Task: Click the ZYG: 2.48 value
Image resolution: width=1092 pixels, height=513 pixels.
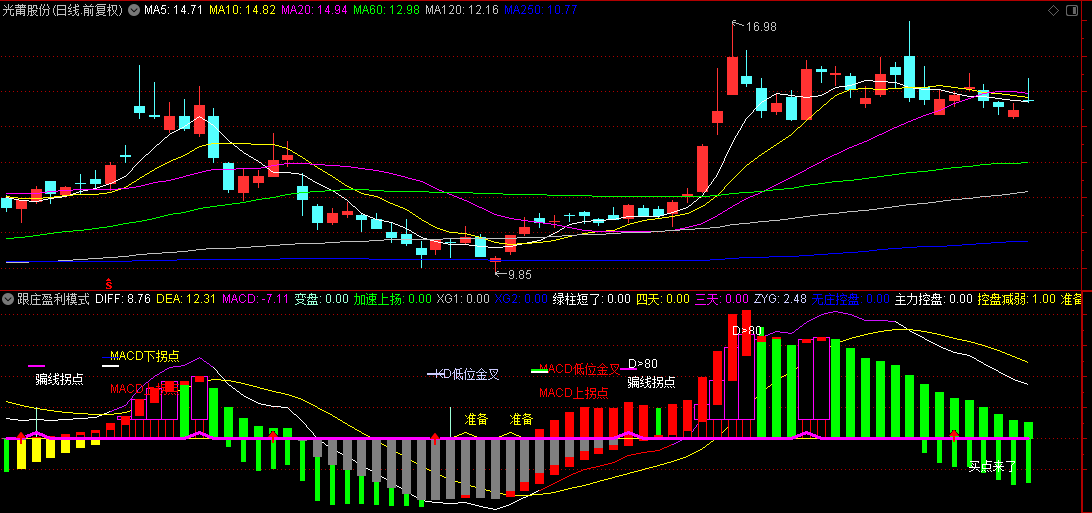Action: (x=780, y=299)
